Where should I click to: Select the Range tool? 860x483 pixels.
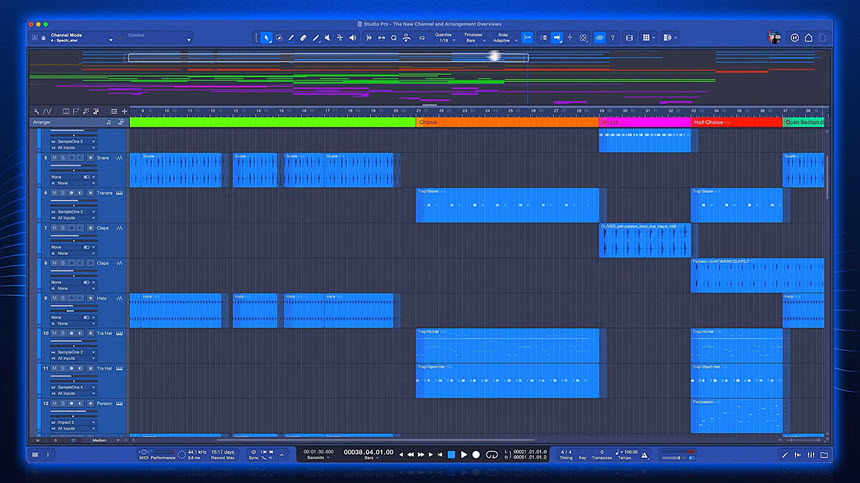(279, 38)
